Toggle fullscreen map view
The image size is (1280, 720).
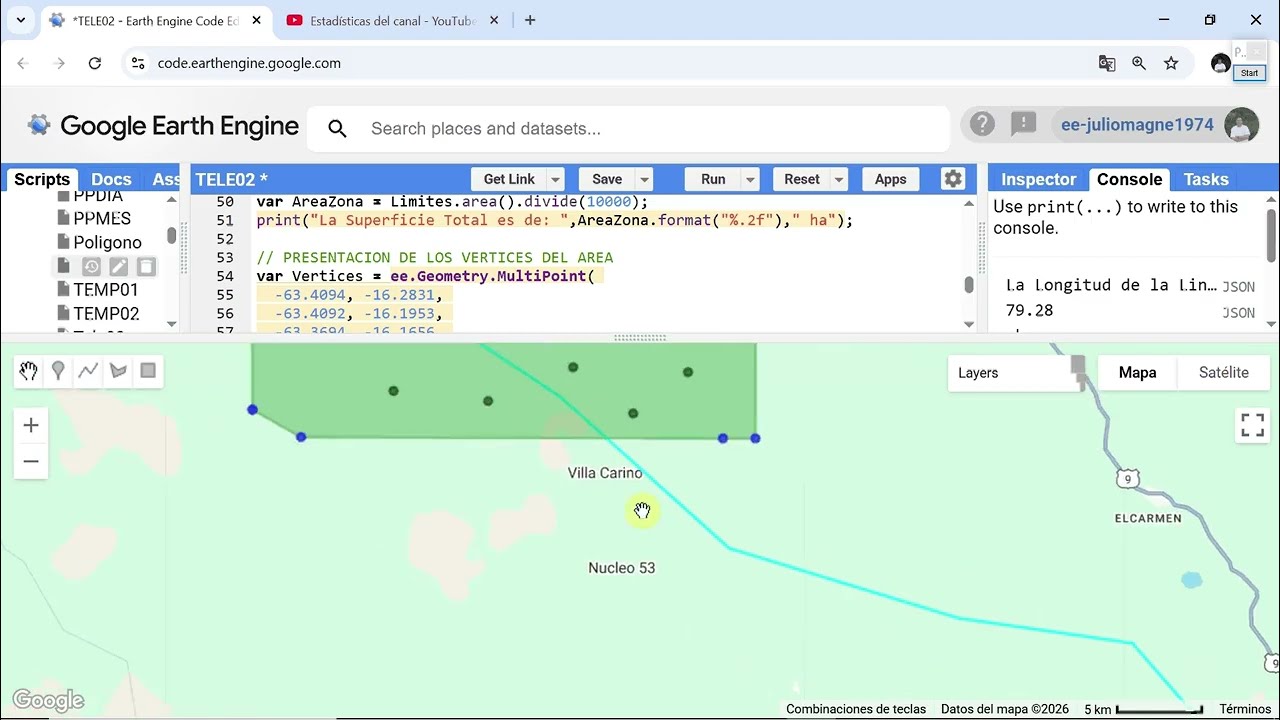(x=1253, y=425)
